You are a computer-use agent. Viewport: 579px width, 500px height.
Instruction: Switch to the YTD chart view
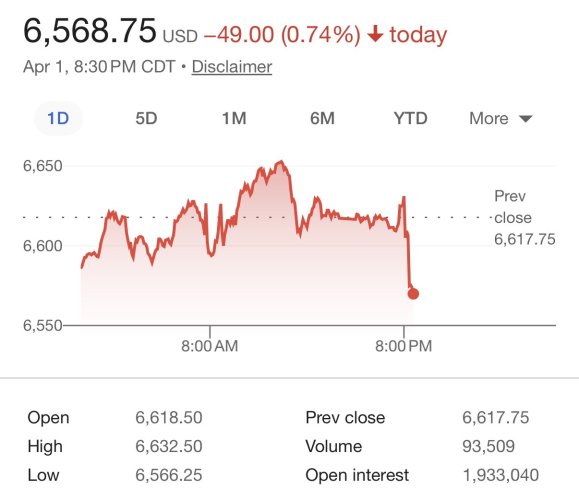(x=410, y=119)
